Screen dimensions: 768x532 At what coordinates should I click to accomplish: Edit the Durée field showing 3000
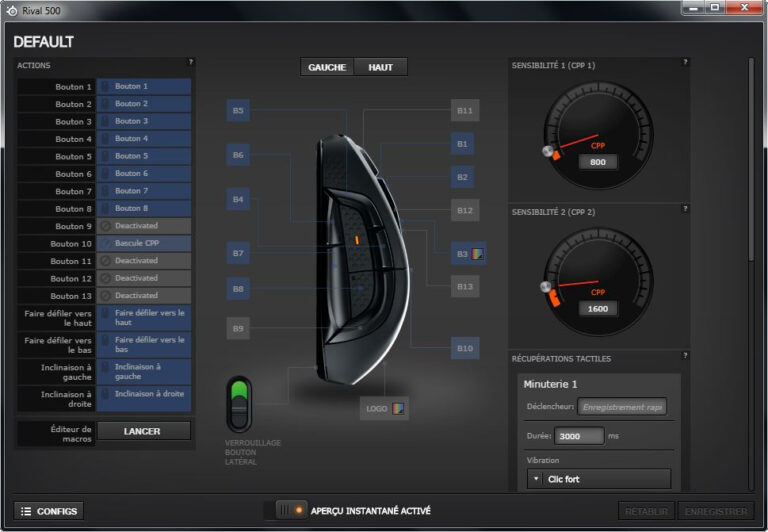[579, 436]
